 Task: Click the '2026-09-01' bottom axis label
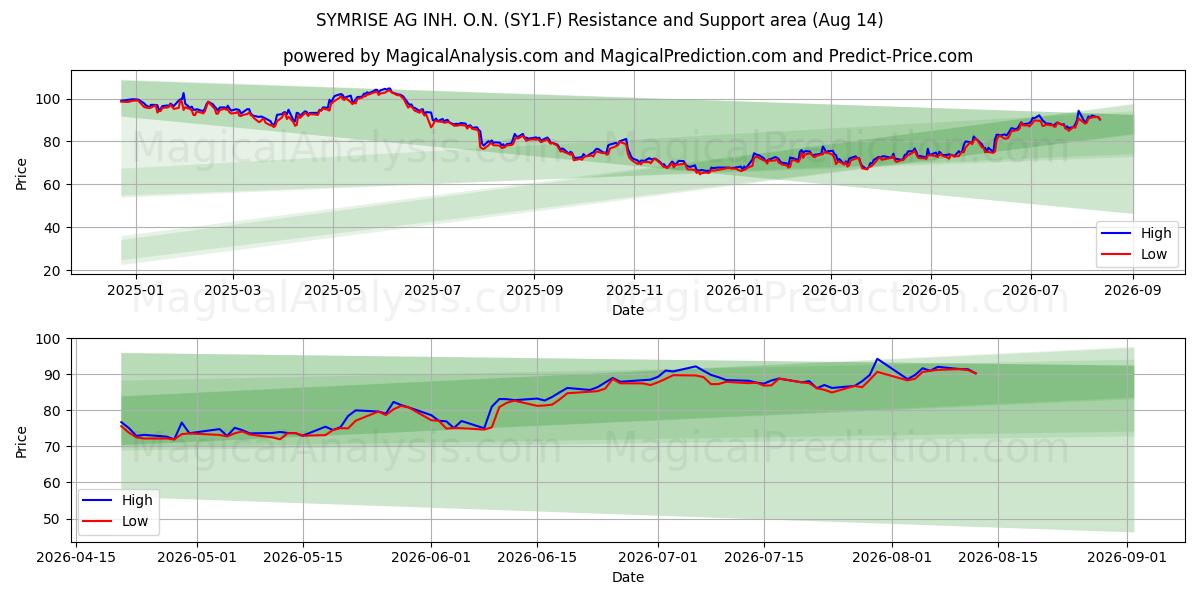1128,558
